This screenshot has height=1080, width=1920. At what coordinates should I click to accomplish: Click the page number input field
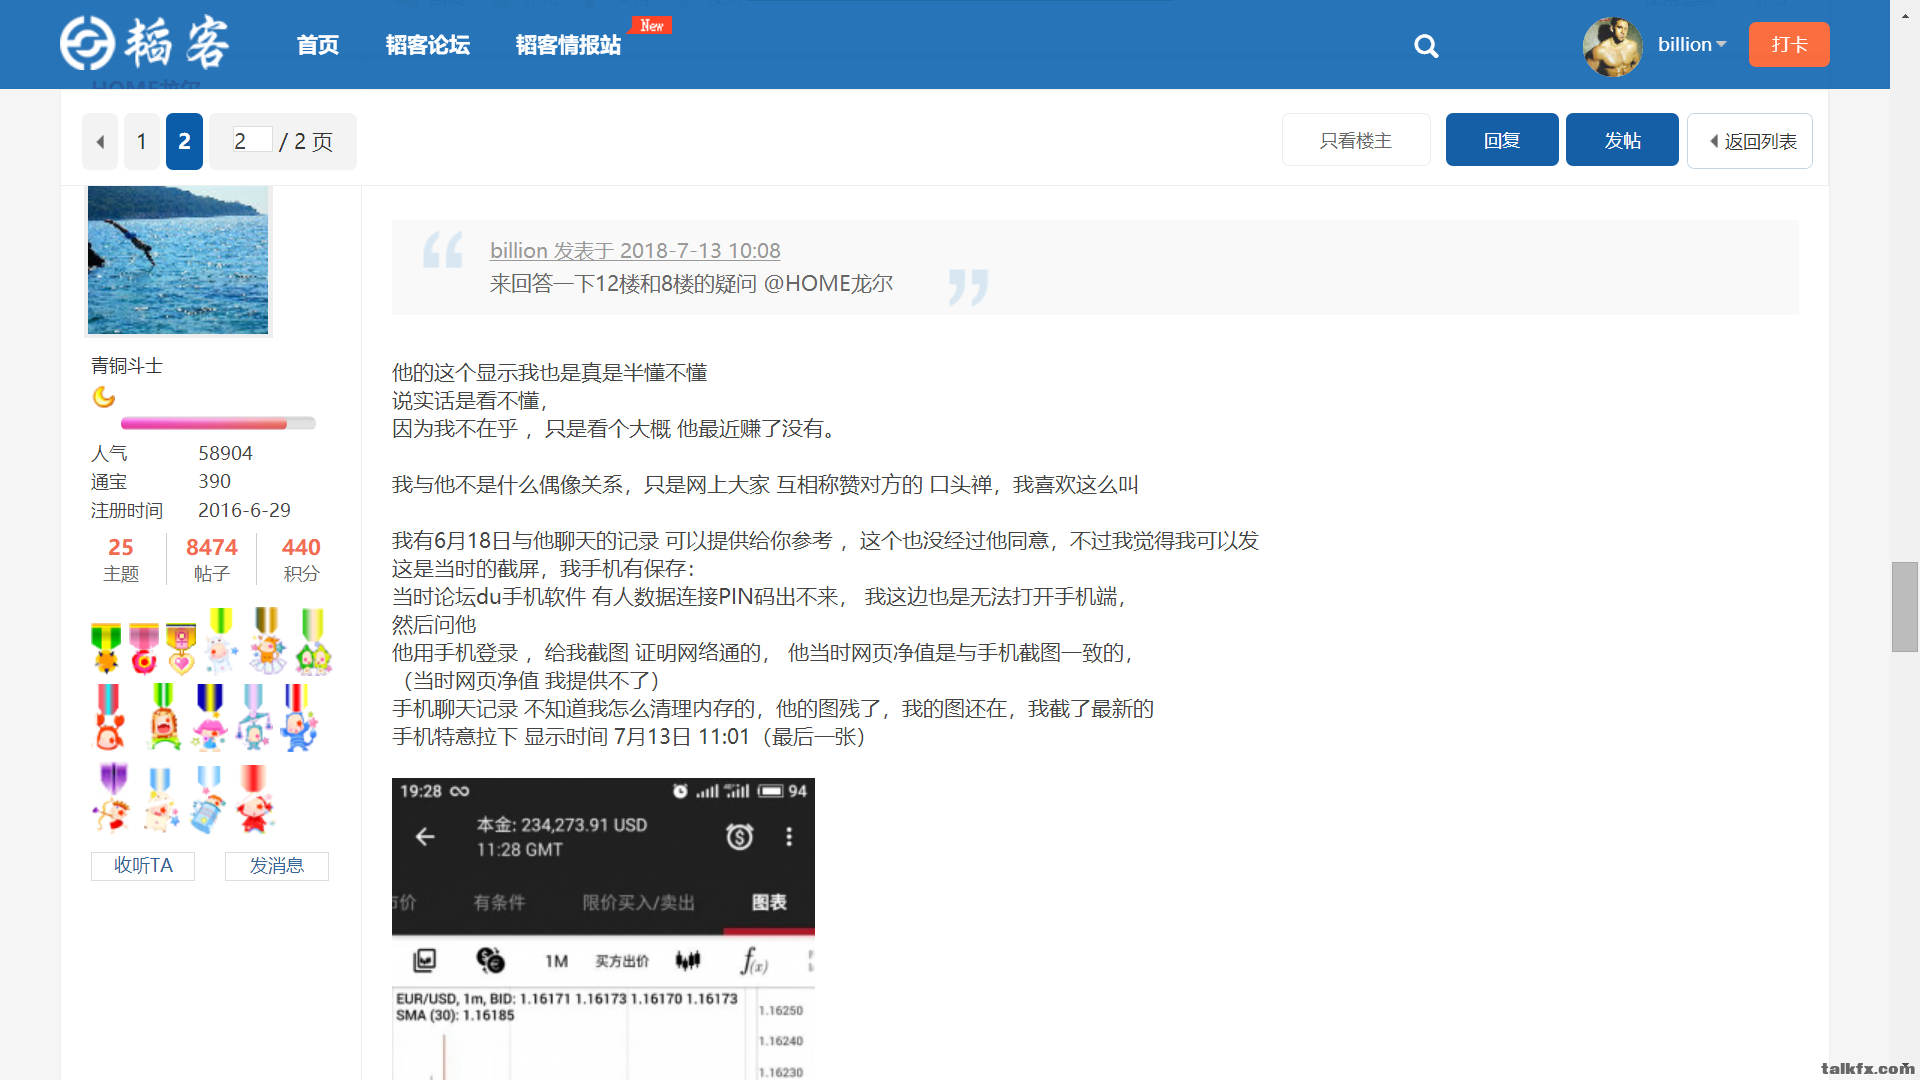click(x=251, y=140)
